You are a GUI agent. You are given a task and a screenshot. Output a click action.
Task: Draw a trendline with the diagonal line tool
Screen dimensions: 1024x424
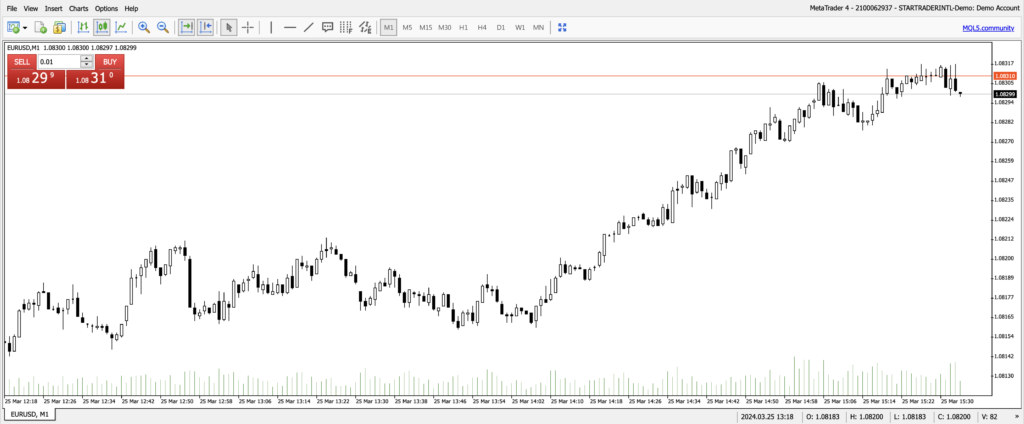pyautogui.click(x=308, y=27)
